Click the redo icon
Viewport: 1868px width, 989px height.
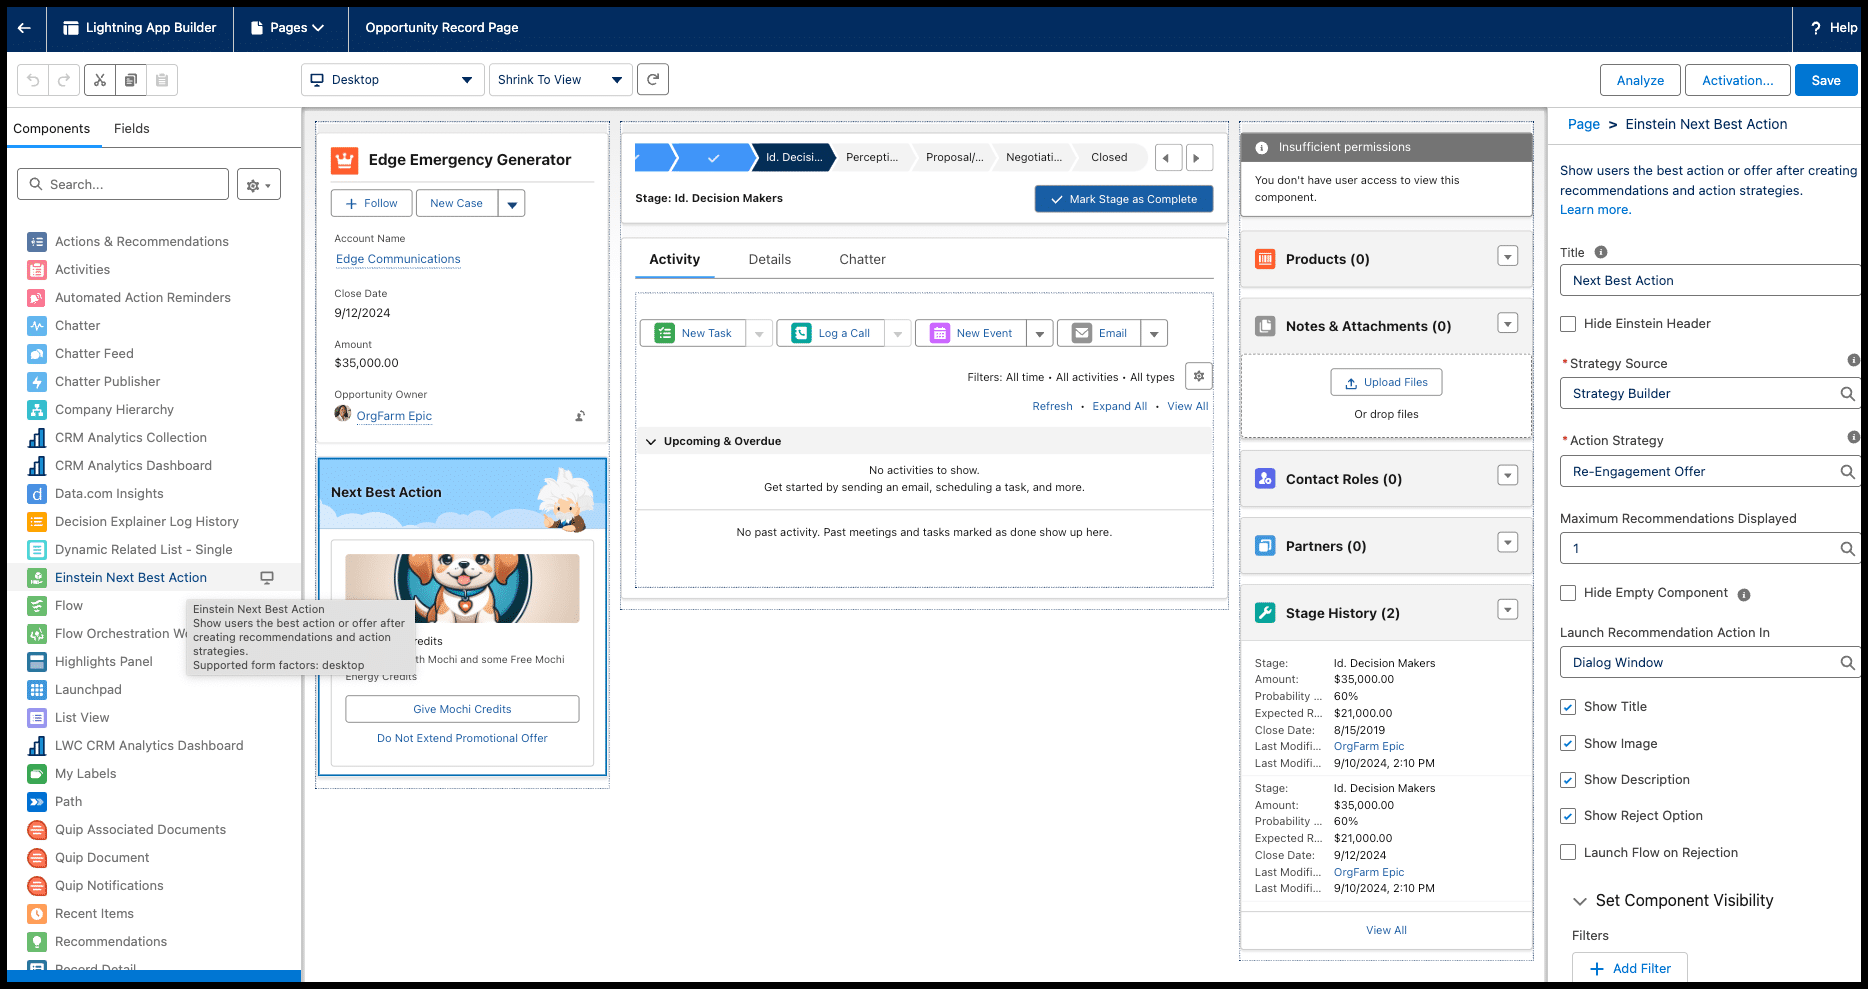[64, 80]
